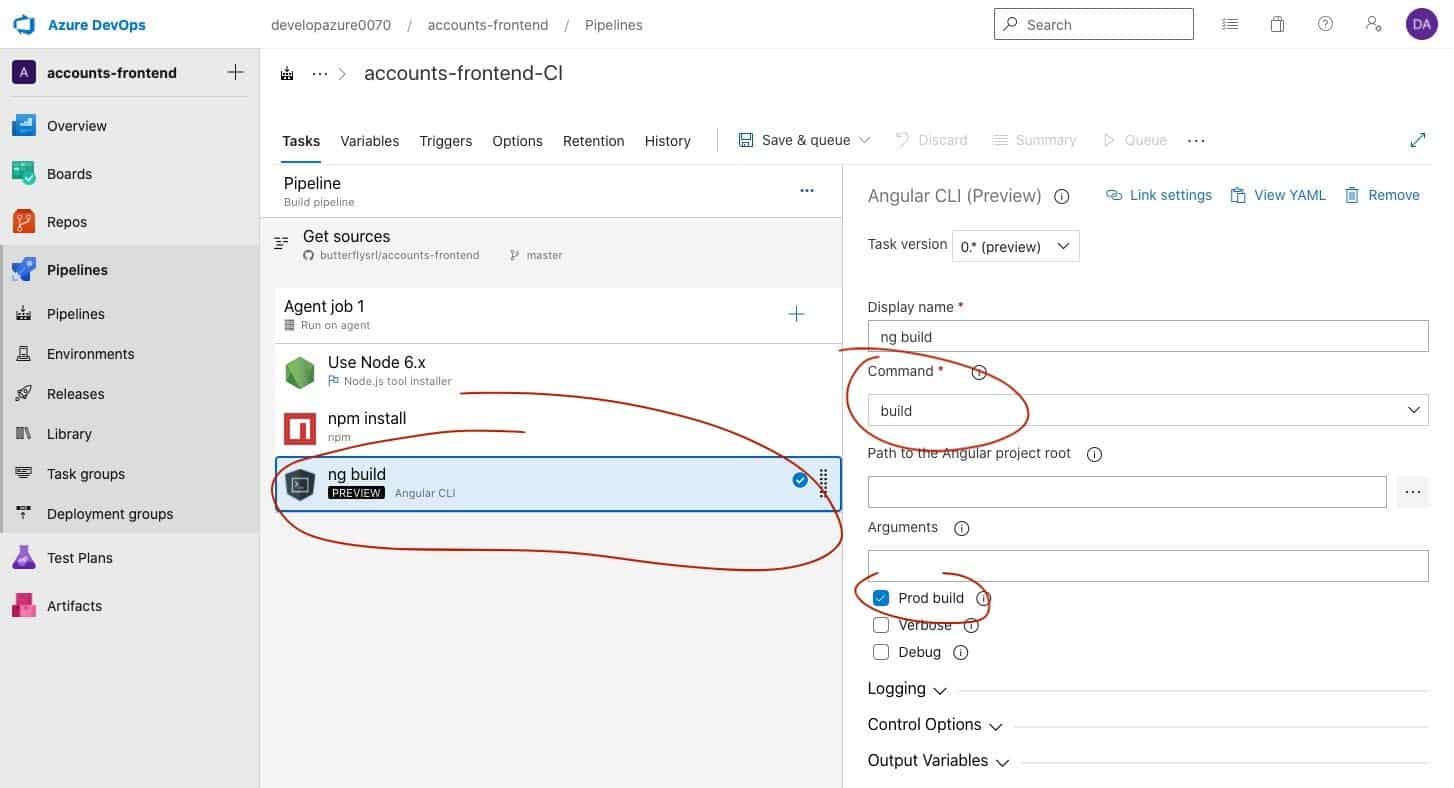
Task: Open more toolbar actions ellipsis after Queue
Action: point(1196,140)
